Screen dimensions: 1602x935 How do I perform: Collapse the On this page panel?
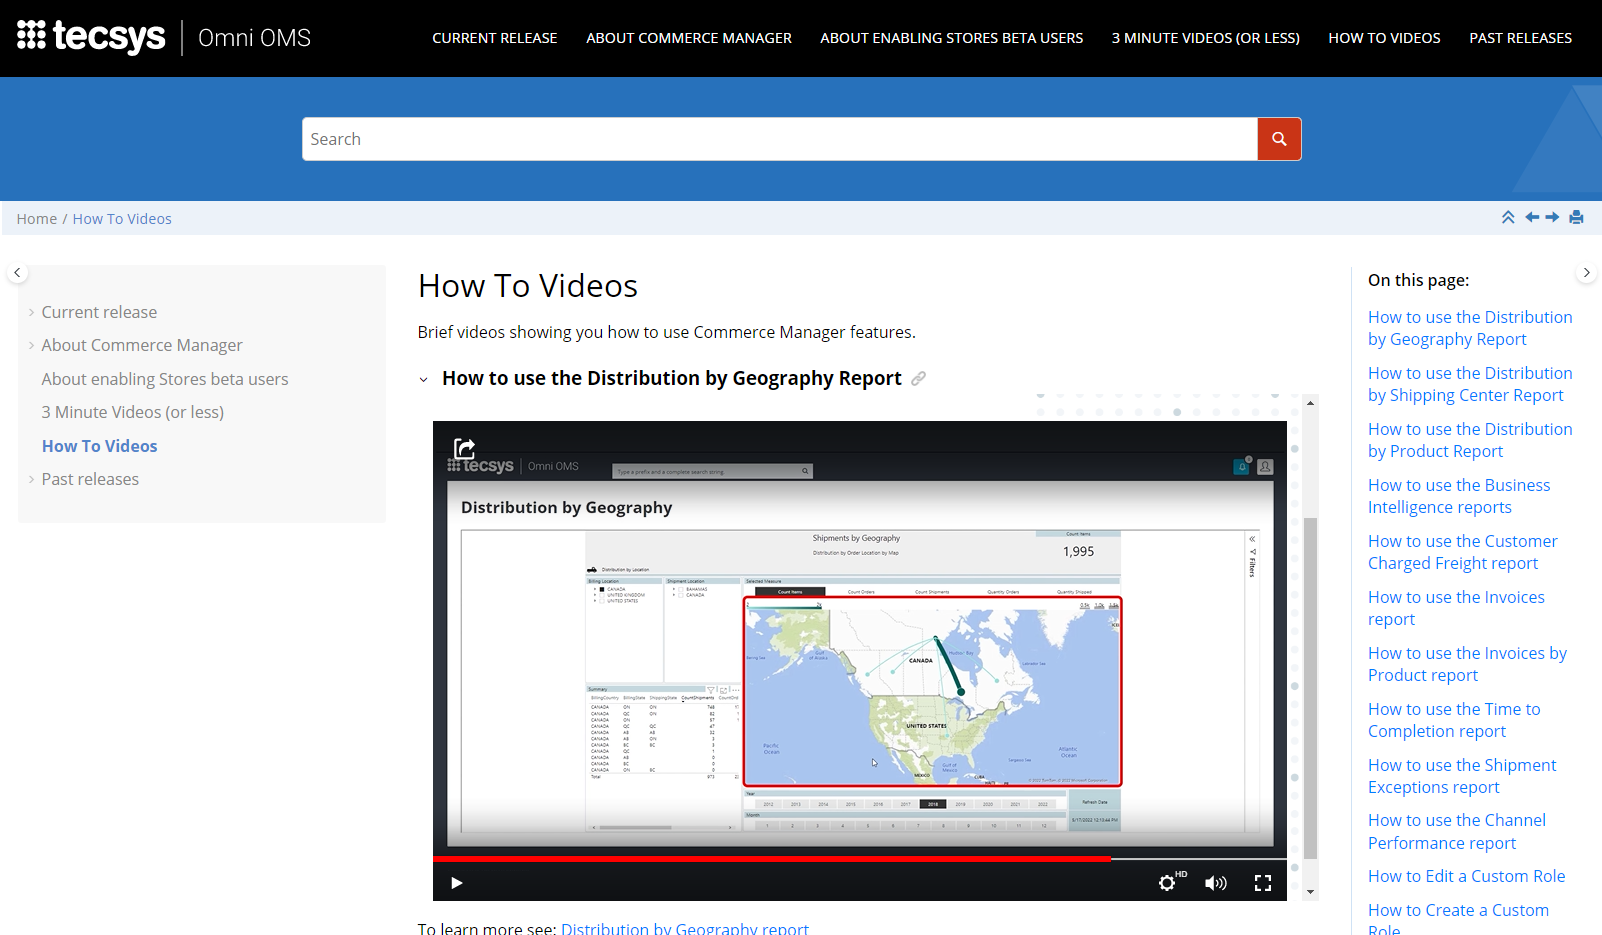point(1586,273)
